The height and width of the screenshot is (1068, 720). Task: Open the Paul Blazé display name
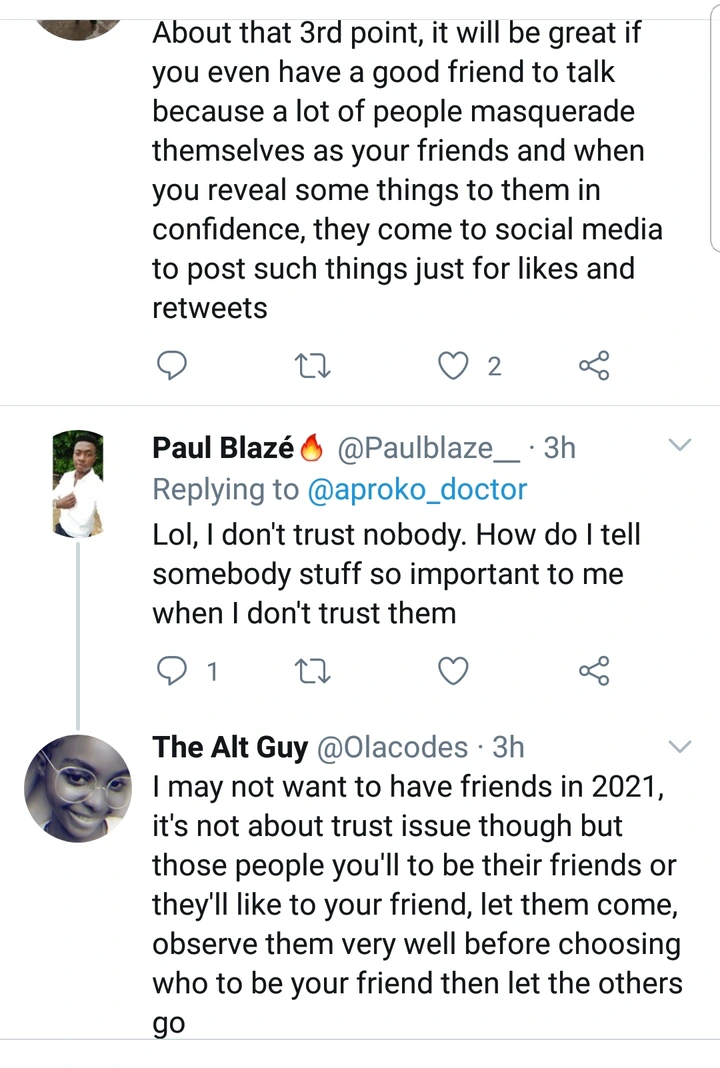tap(222, 447)
